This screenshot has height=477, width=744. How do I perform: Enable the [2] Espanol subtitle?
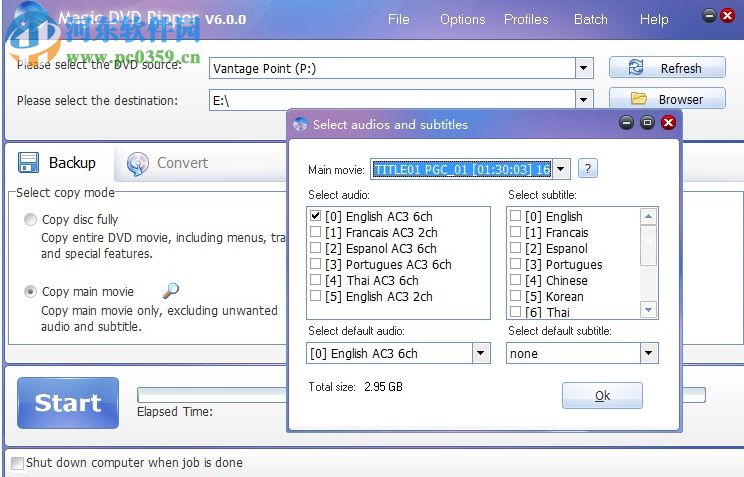coord(515,248)
